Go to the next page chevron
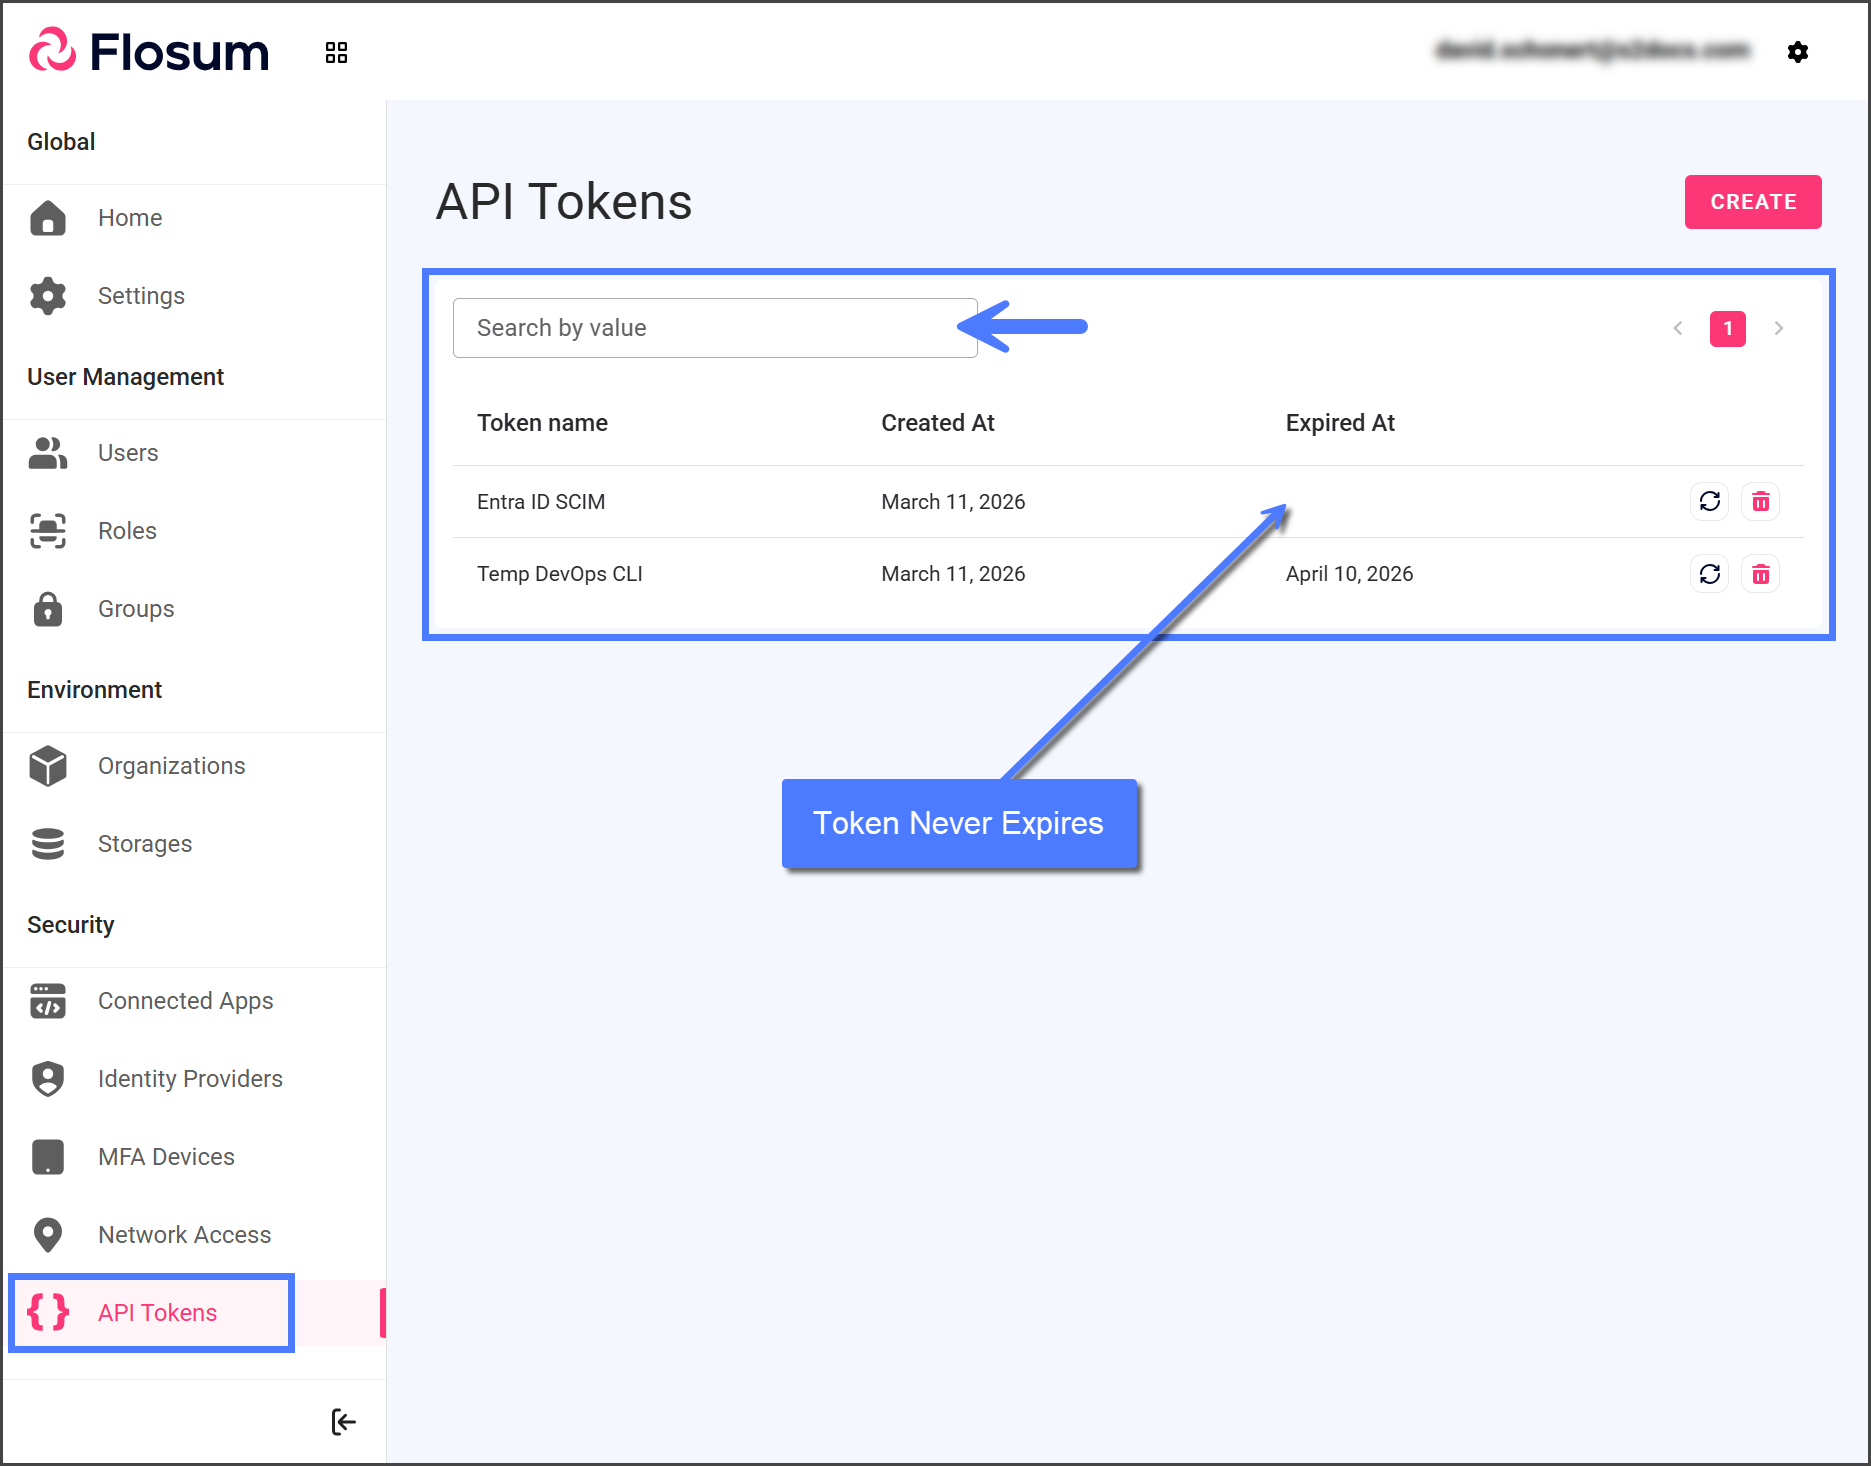The height and width of the screenshot is (1466, 1871). (1778, 328)
